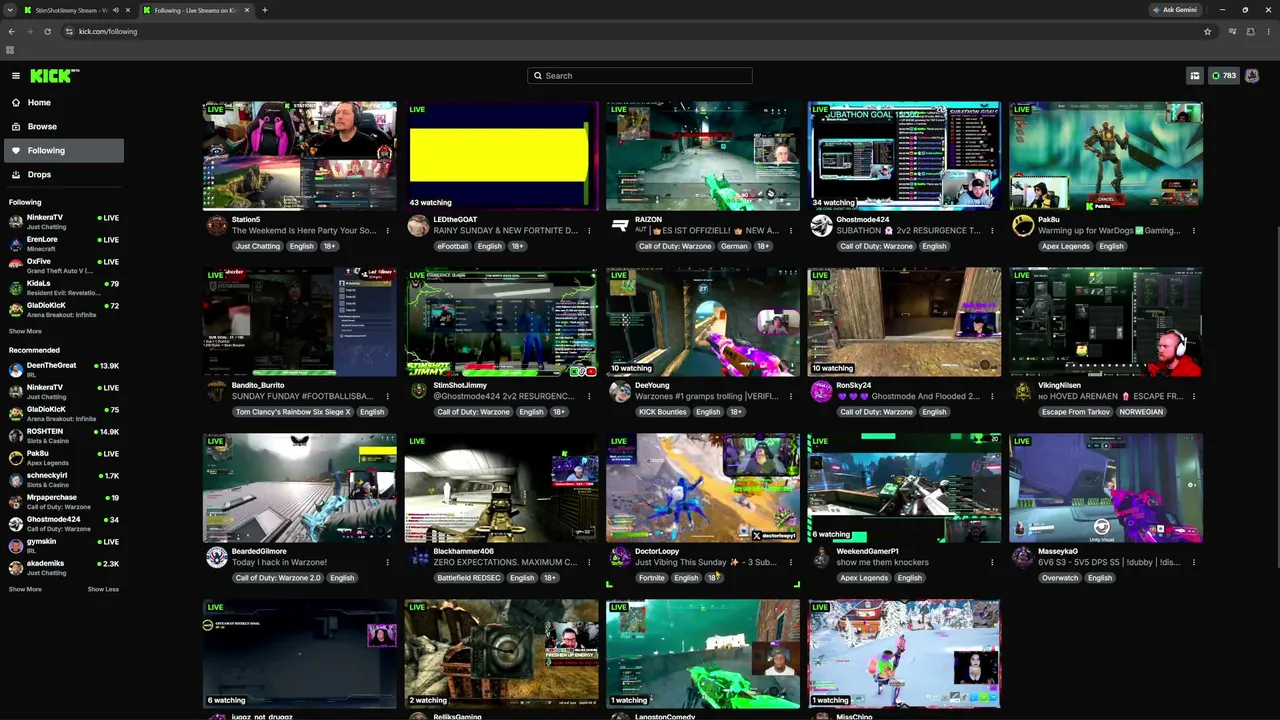This screenshot has height=720, width=1280.
Task: Open a new browser tab
Action: (x=265, y=10)
